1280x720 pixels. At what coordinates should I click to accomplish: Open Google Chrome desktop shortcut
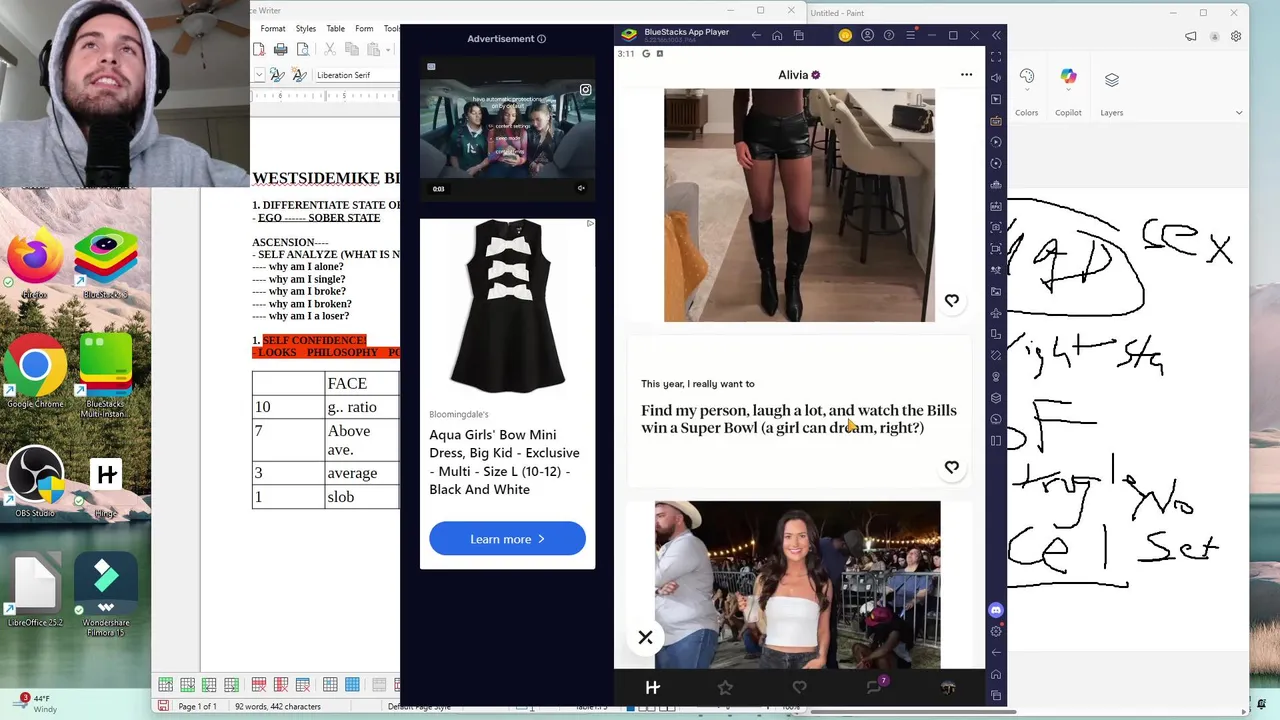[x=35, y=373]
